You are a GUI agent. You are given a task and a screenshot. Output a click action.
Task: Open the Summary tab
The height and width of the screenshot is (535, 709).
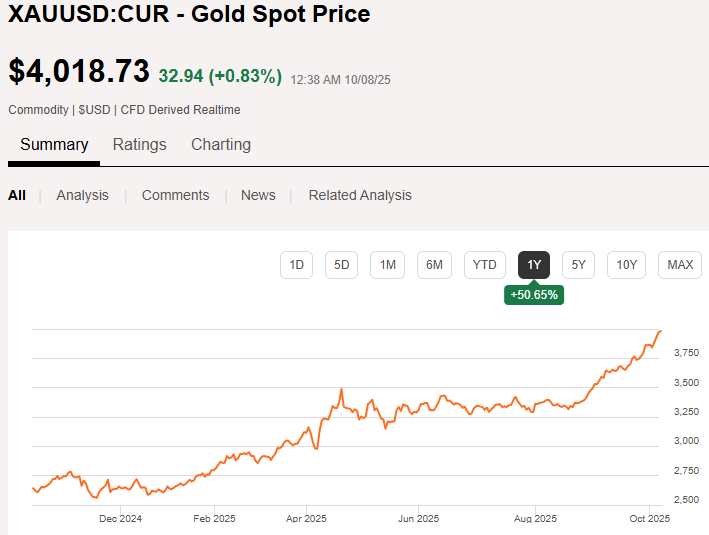54,145
